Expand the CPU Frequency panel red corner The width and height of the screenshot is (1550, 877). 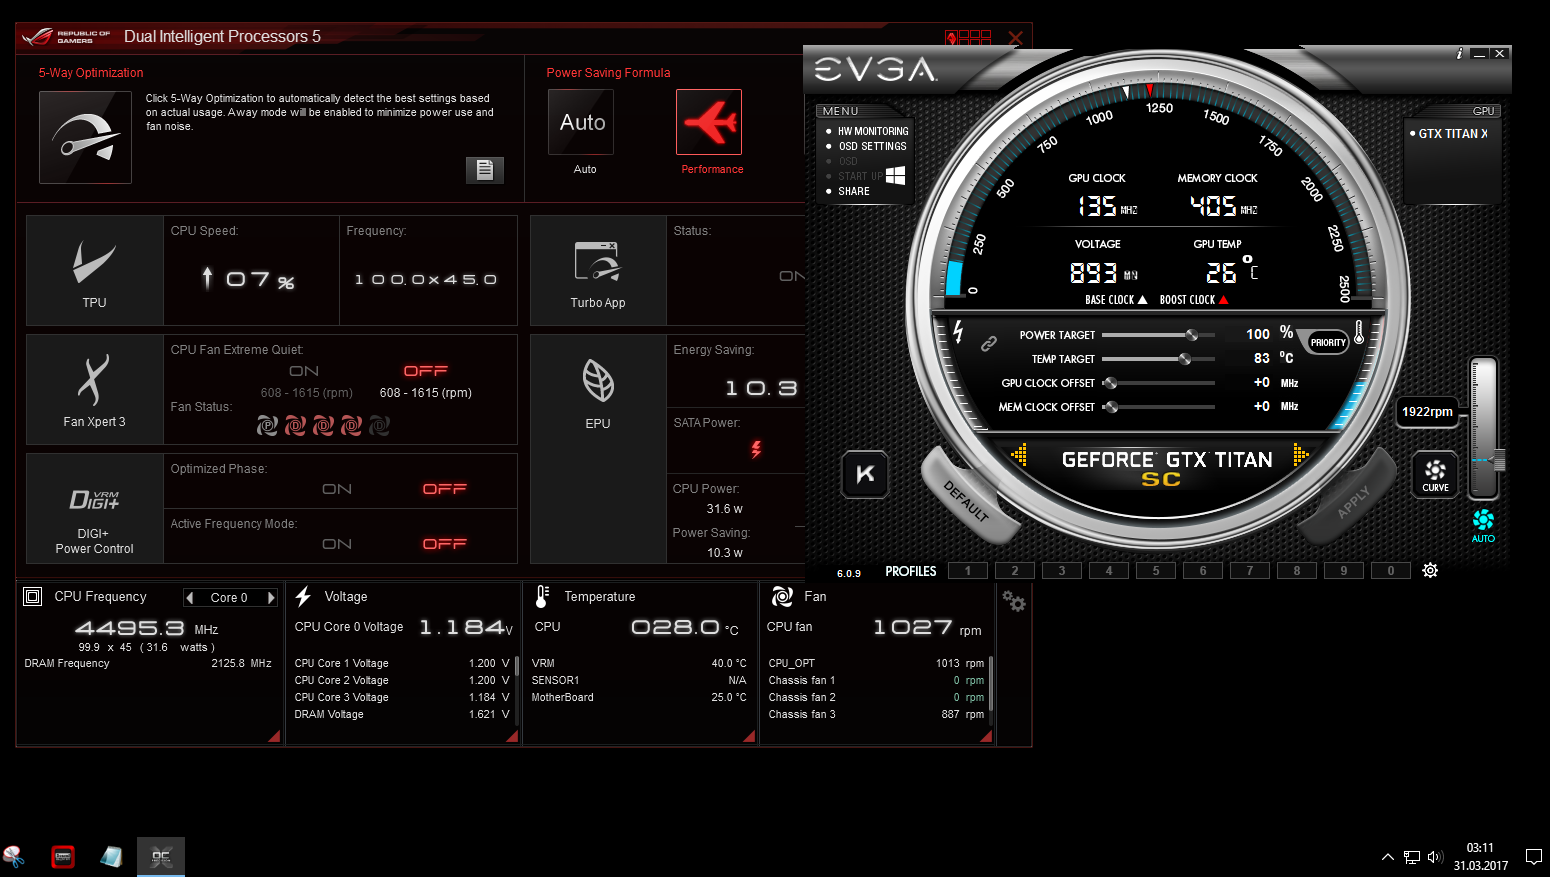[274, 736]
